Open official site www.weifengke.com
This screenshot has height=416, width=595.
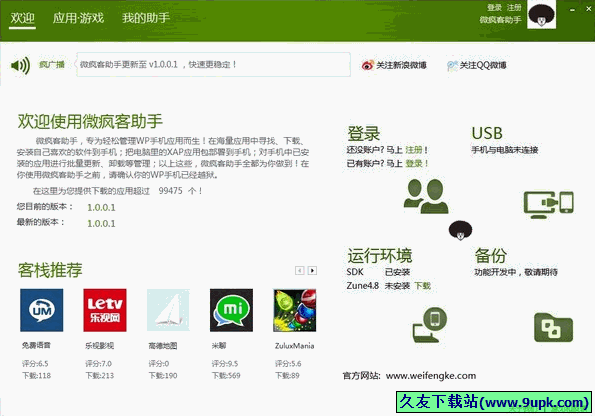431,376
